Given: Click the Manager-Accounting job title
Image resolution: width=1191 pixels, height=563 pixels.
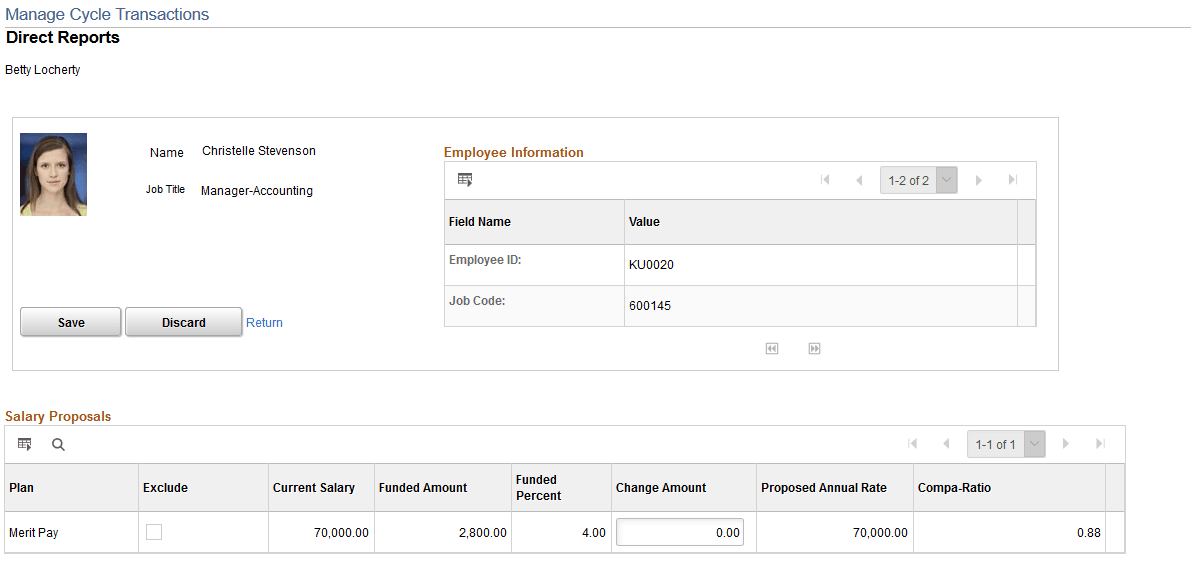Looking at the screenshot, I should pyautogui.click(x=257, y=191).
